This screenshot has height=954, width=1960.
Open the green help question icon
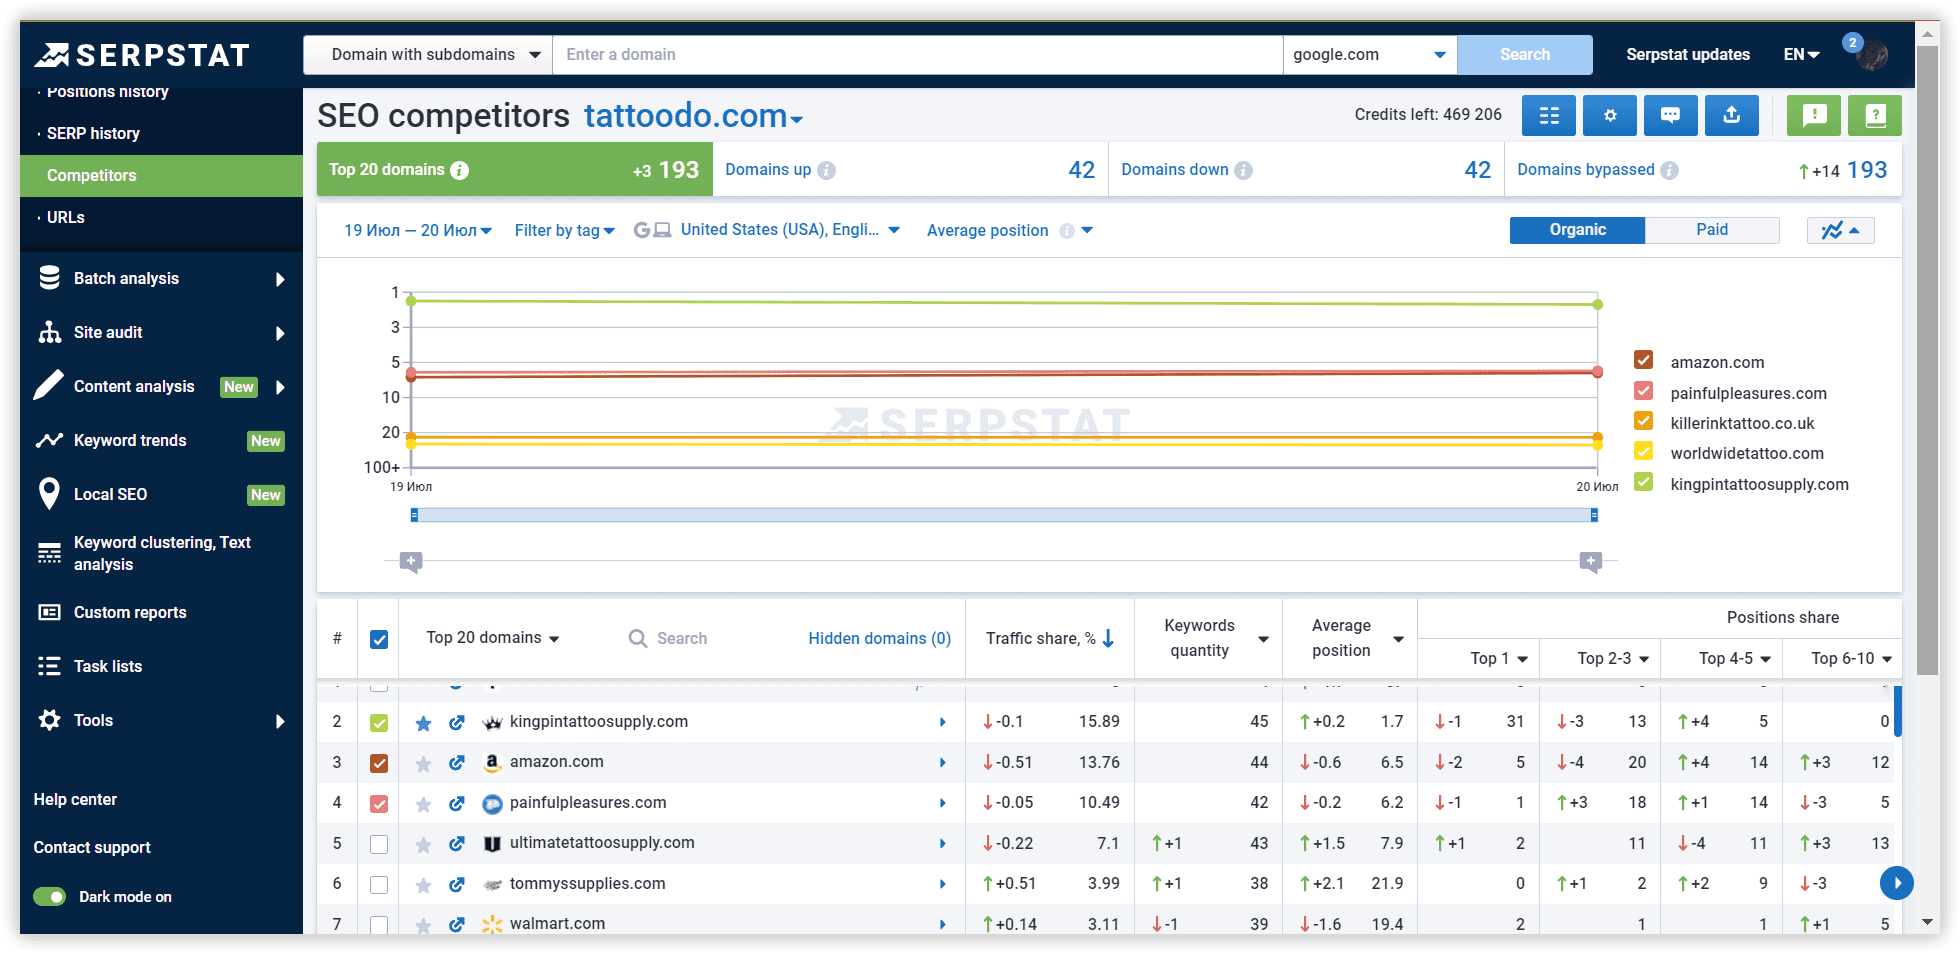pos(1874,116)
